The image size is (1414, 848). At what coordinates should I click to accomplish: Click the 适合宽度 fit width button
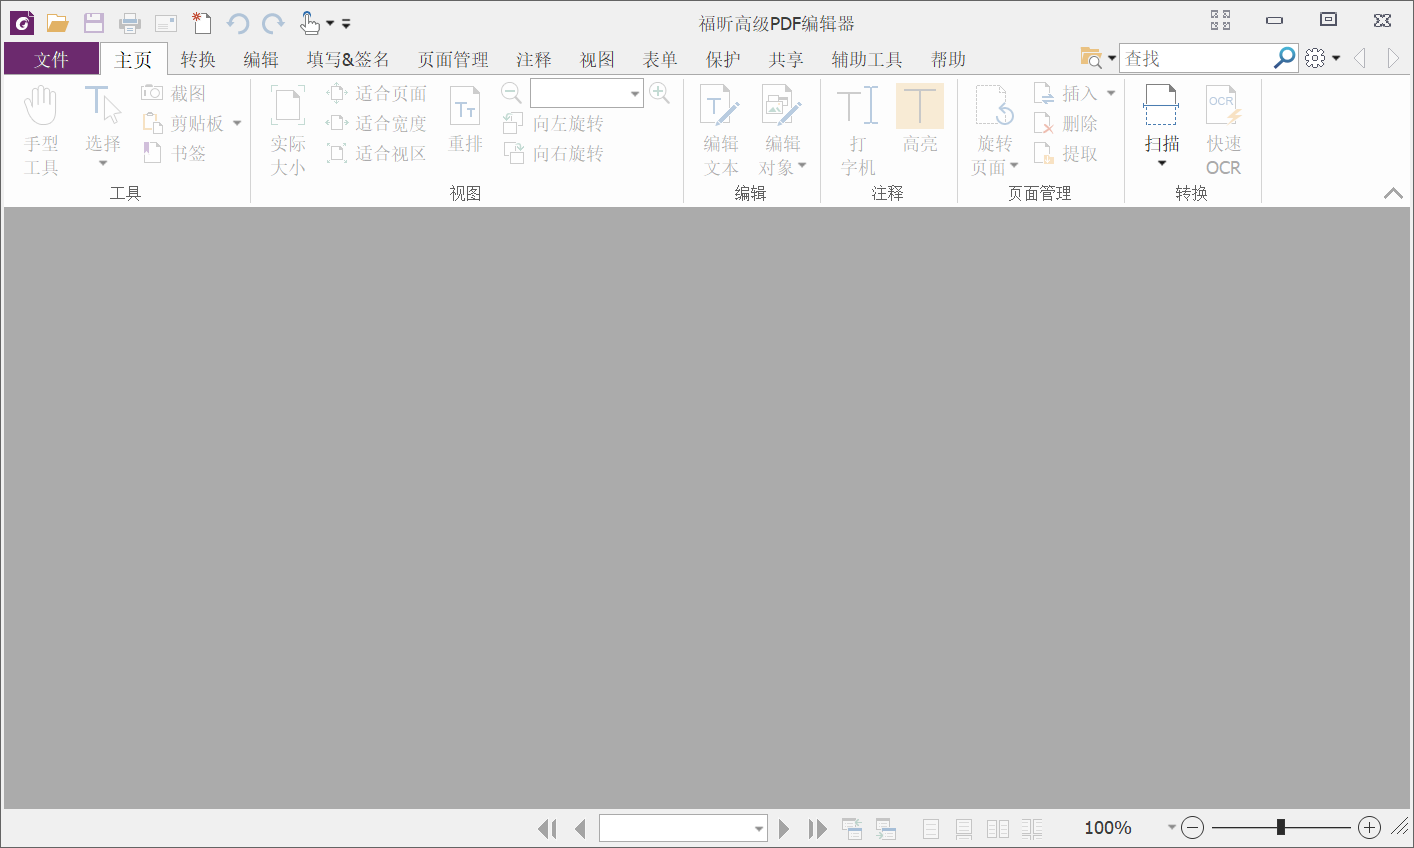click(x=376, y=122)
